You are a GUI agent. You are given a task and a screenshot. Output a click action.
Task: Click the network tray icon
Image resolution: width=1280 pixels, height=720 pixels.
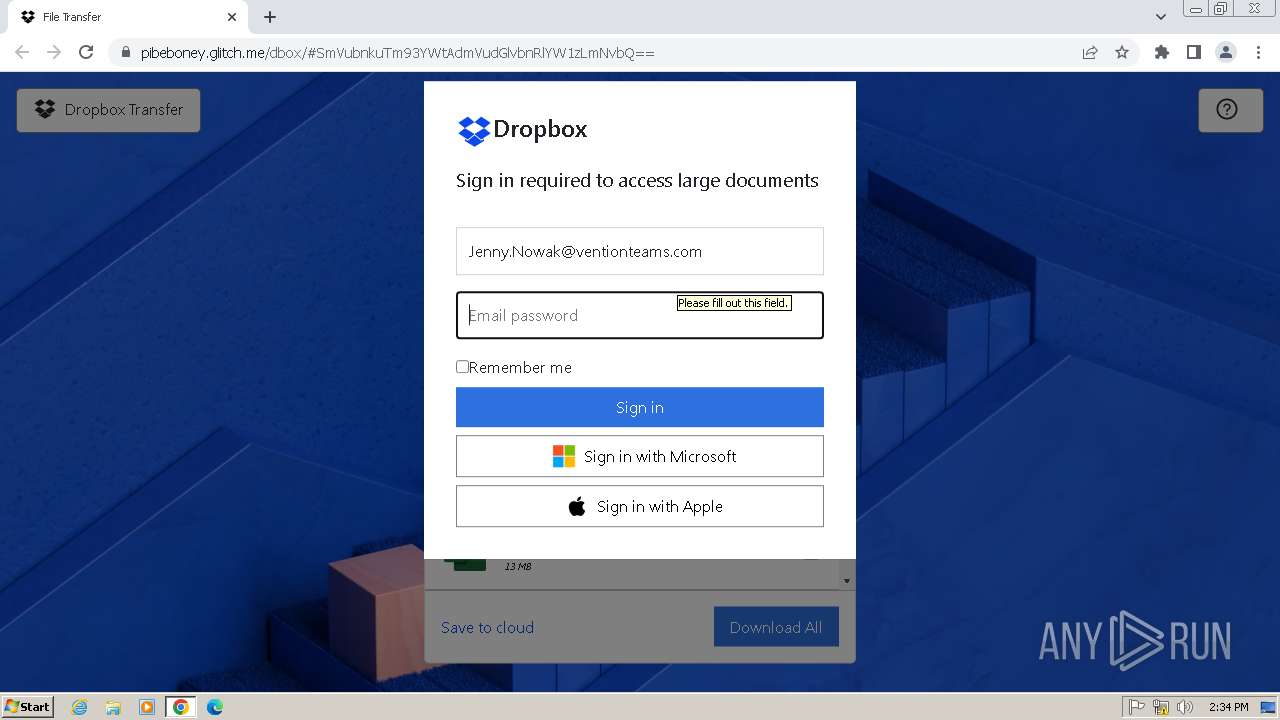pos(1161,707)
